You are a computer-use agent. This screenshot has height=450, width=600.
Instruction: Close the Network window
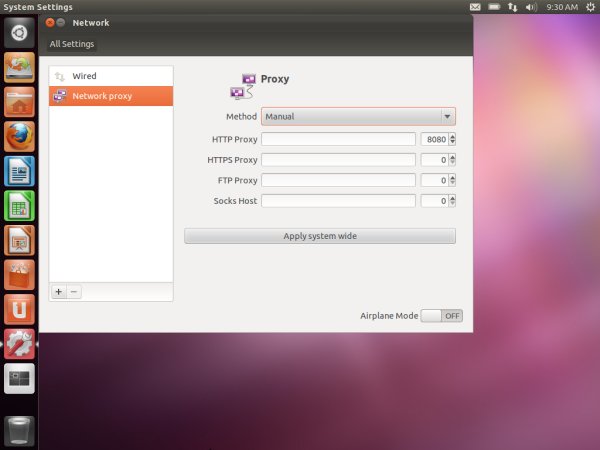coord(50,23)
